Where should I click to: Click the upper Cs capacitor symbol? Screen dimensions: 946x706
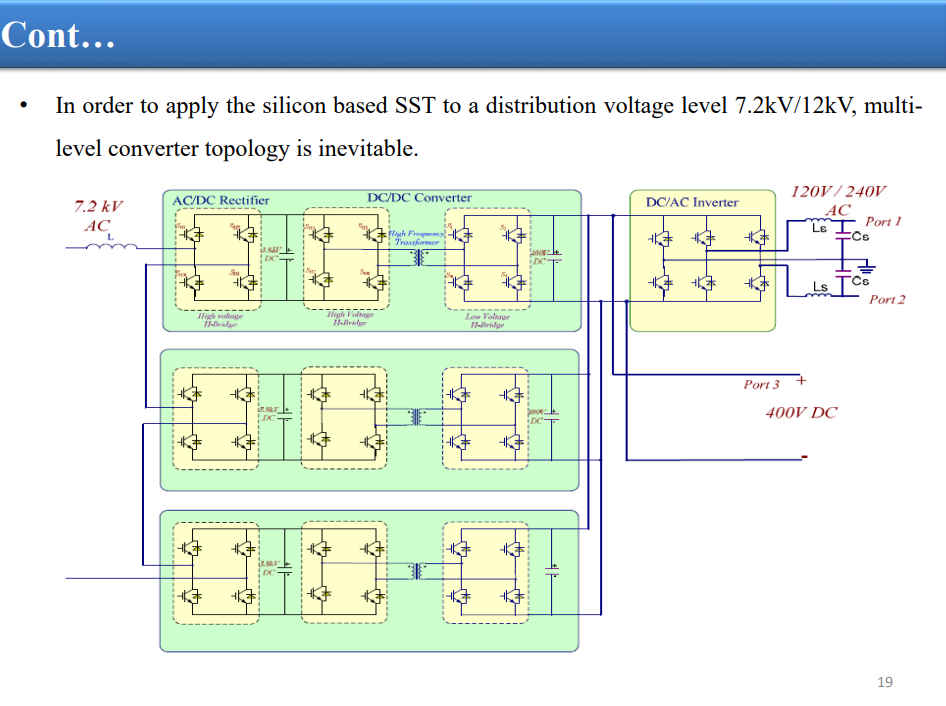coord(842,236)
